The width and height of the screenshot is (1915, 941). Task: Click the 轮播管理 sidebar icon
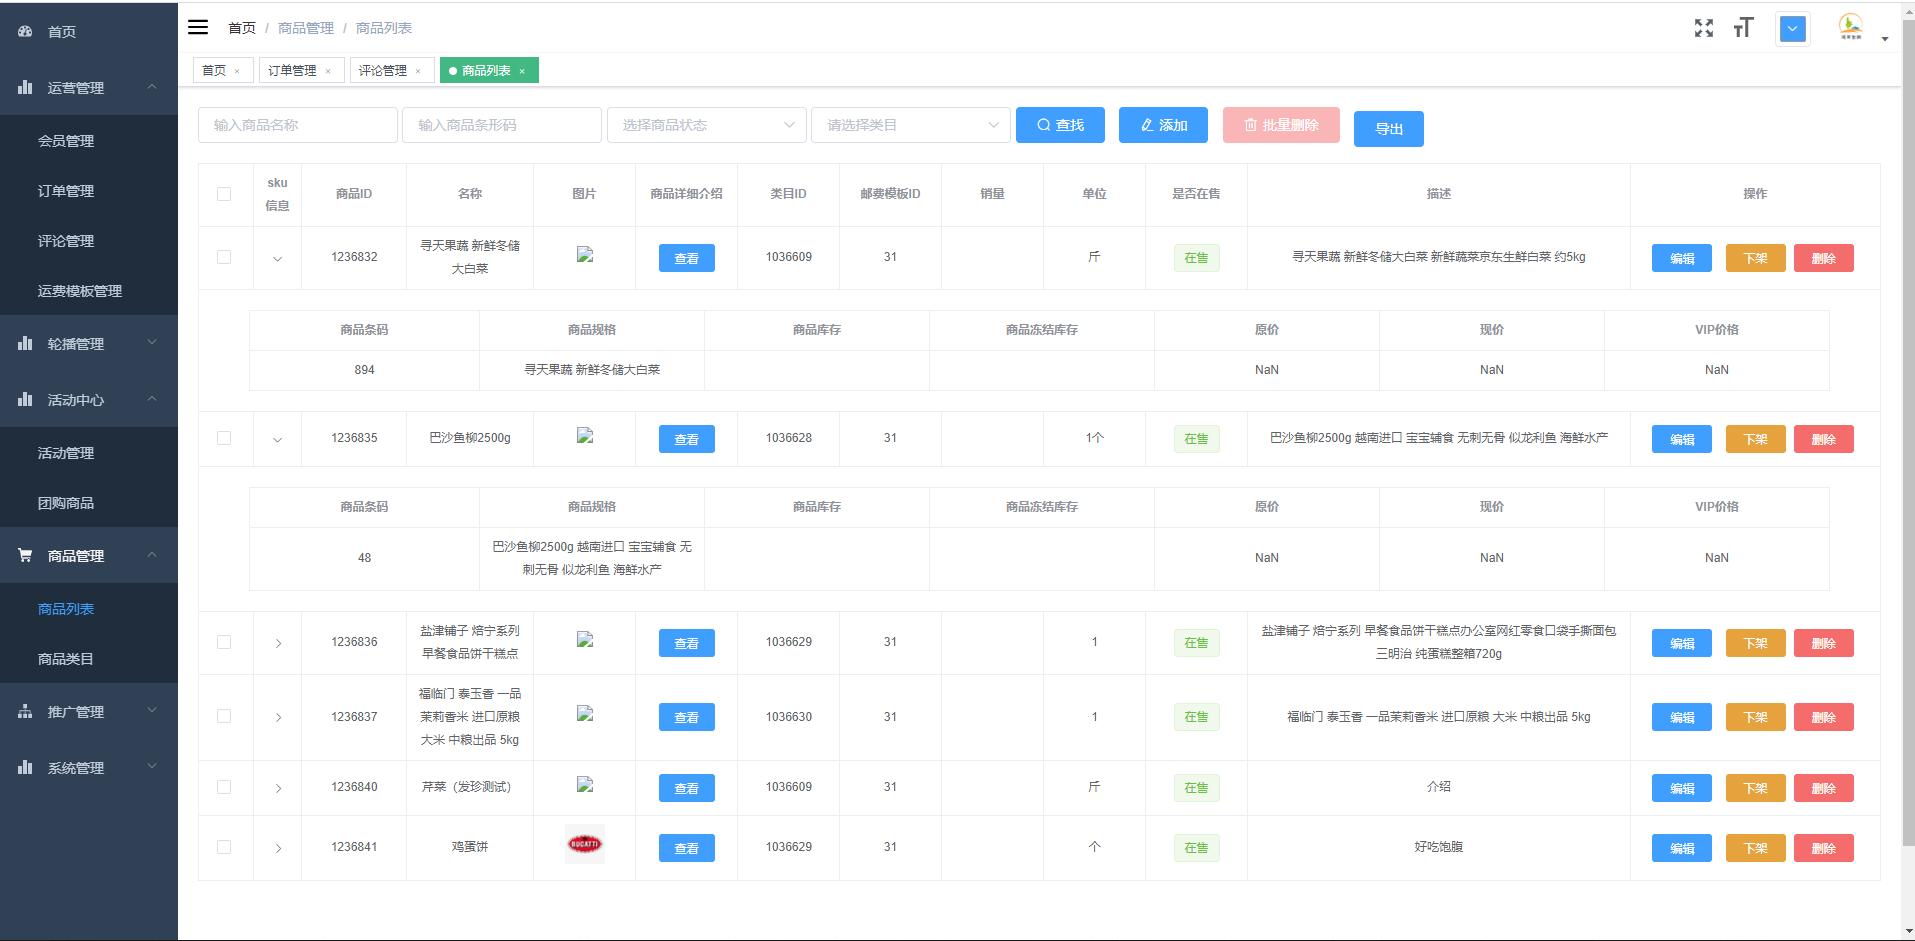pos(25,343)
